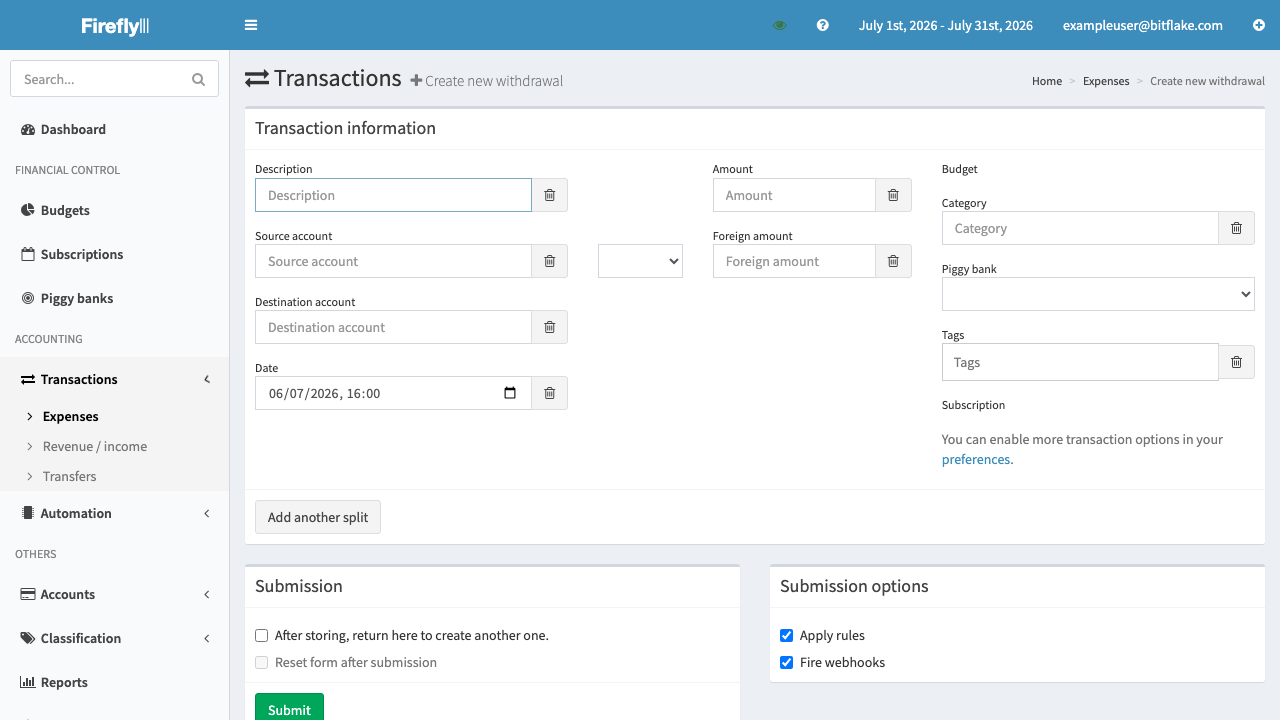The image size is (1280, 720).
Task: Focus the Tags input field
Action: point(1080,362)
